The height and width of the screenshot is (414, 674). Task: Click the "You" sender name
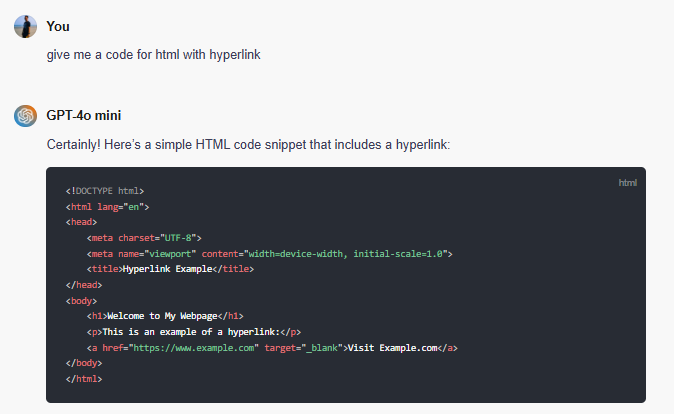tap(58, 26)
